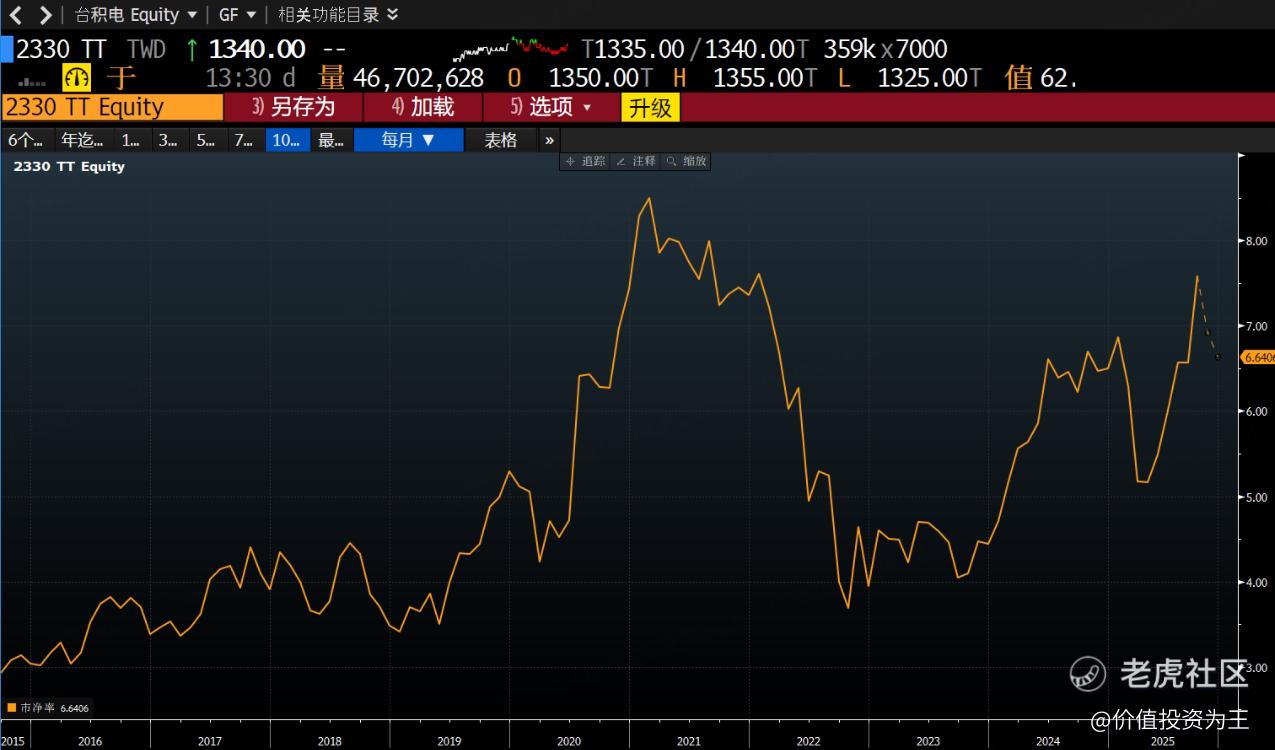Activate the 追踪 crosshair tool

point(585,161)
